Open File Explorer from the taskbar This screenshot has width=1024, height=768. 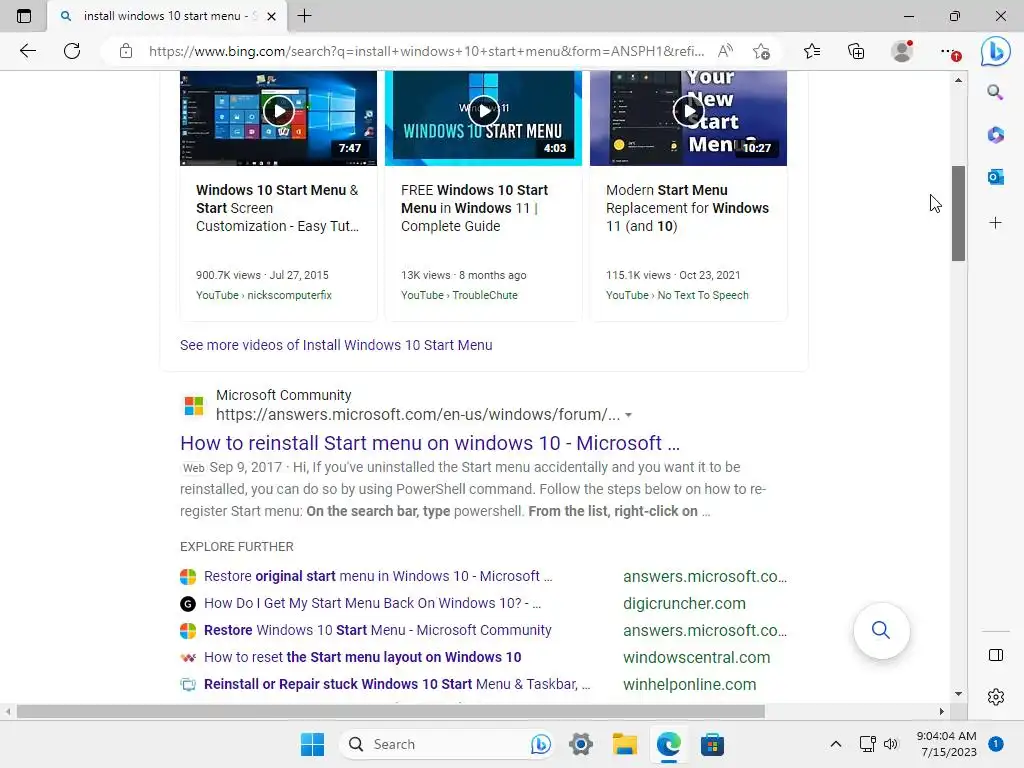tap(624, 744)
